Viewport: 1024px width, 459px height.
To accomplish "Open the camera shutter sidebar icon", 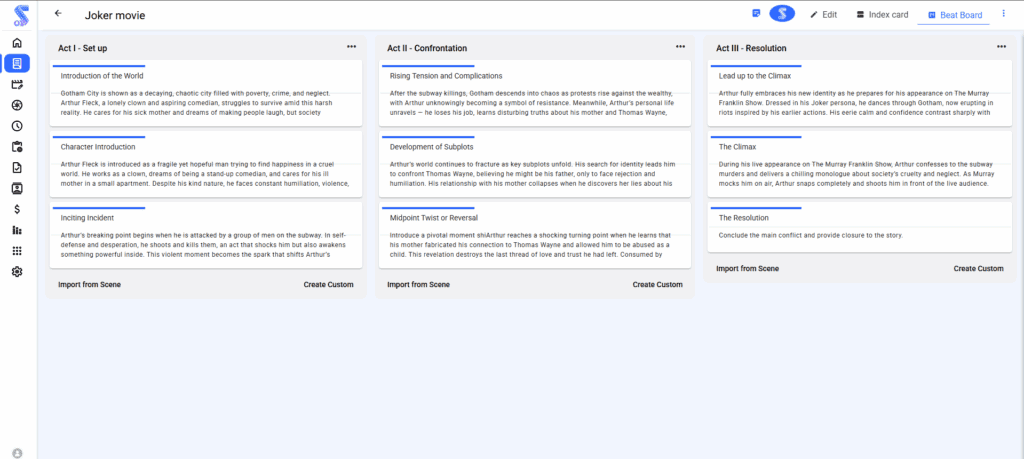I will coord(17,105).
